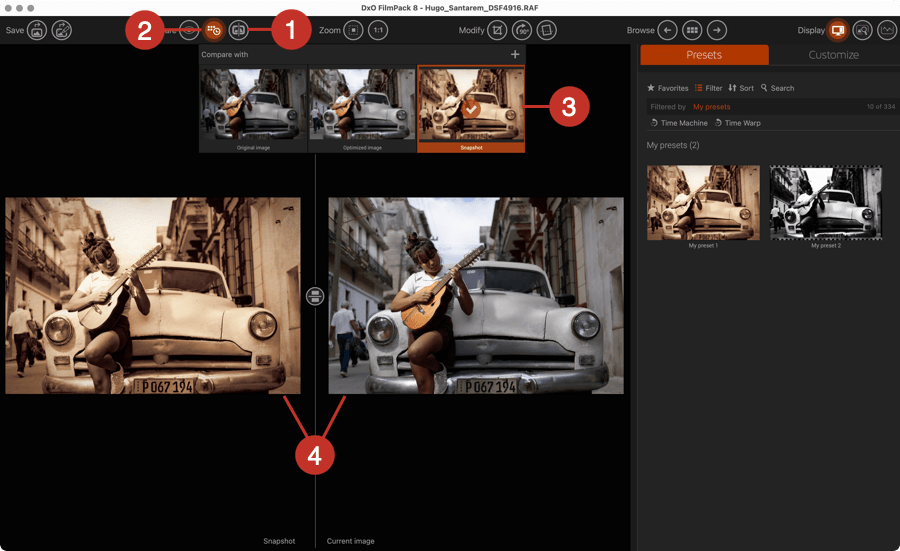
Task: Toggle the loupe display button
Action: [x=862, y=31]
